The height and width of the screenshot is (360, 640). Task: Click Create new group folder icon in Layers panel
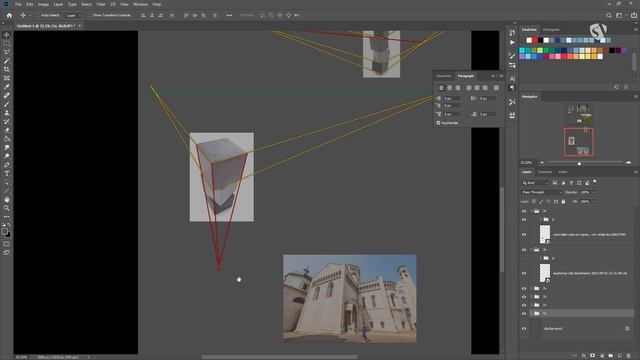[x=611, y=356]
